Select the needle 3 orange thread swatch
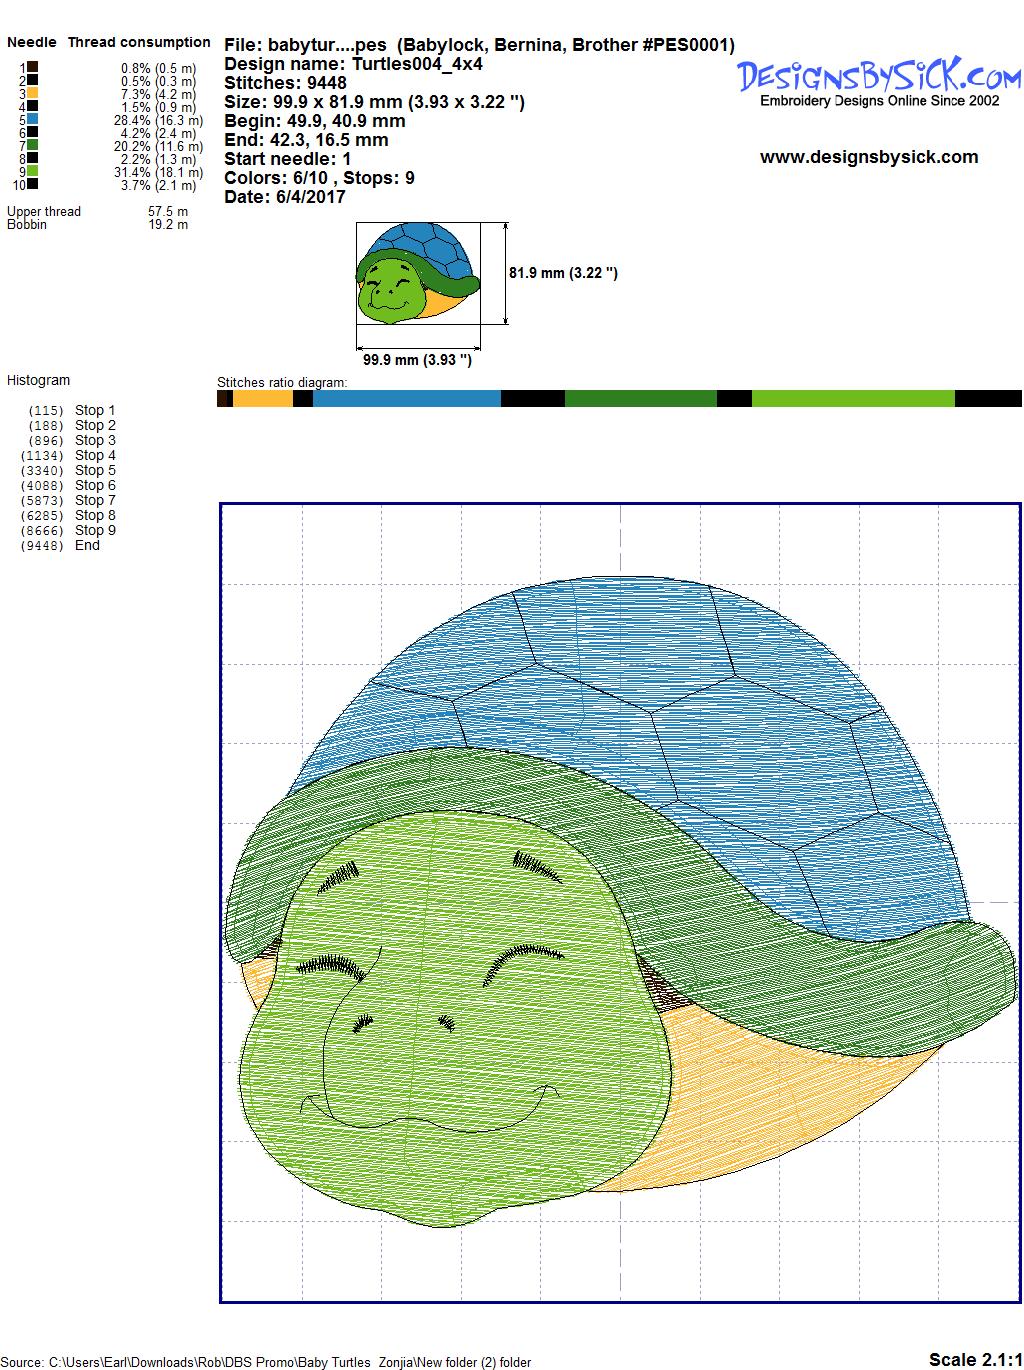The width and height of the screenshot is (1024, 1370). [x=33, y=93]
